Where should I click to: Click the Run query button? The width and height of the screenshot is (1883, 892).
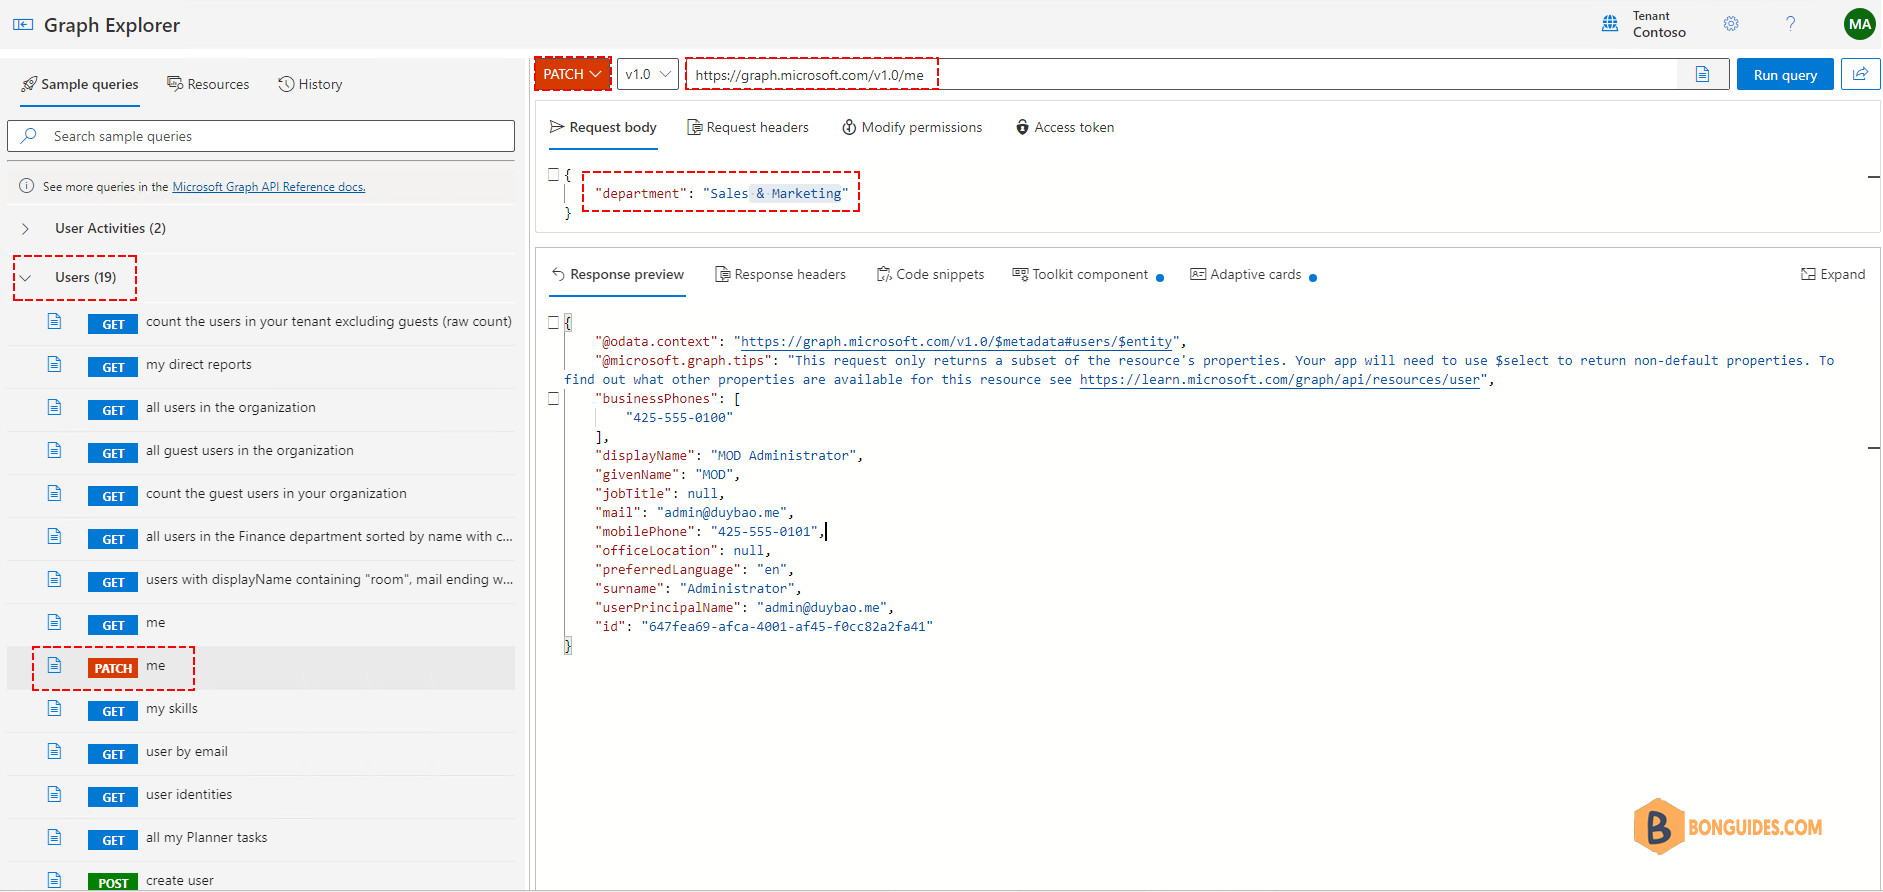point(1785,75)
